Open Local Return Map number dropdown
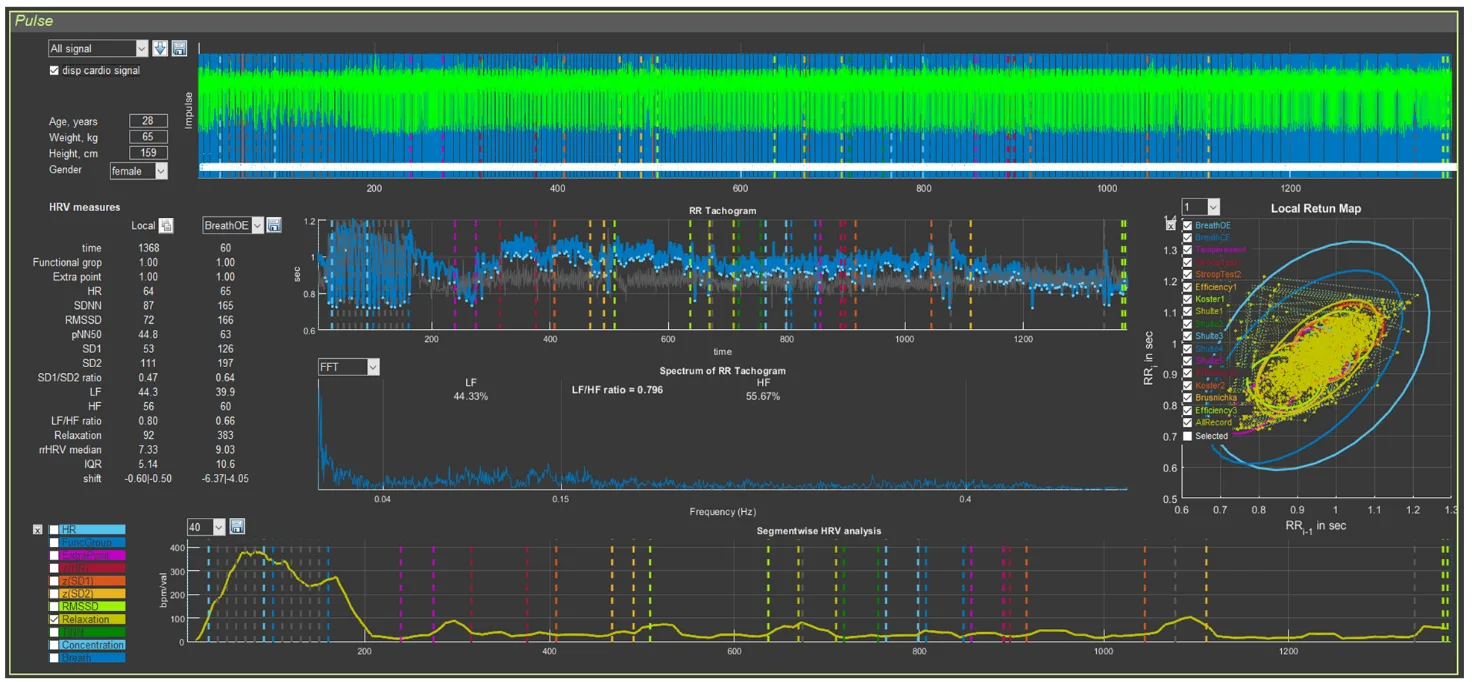 pos(1212,207)
